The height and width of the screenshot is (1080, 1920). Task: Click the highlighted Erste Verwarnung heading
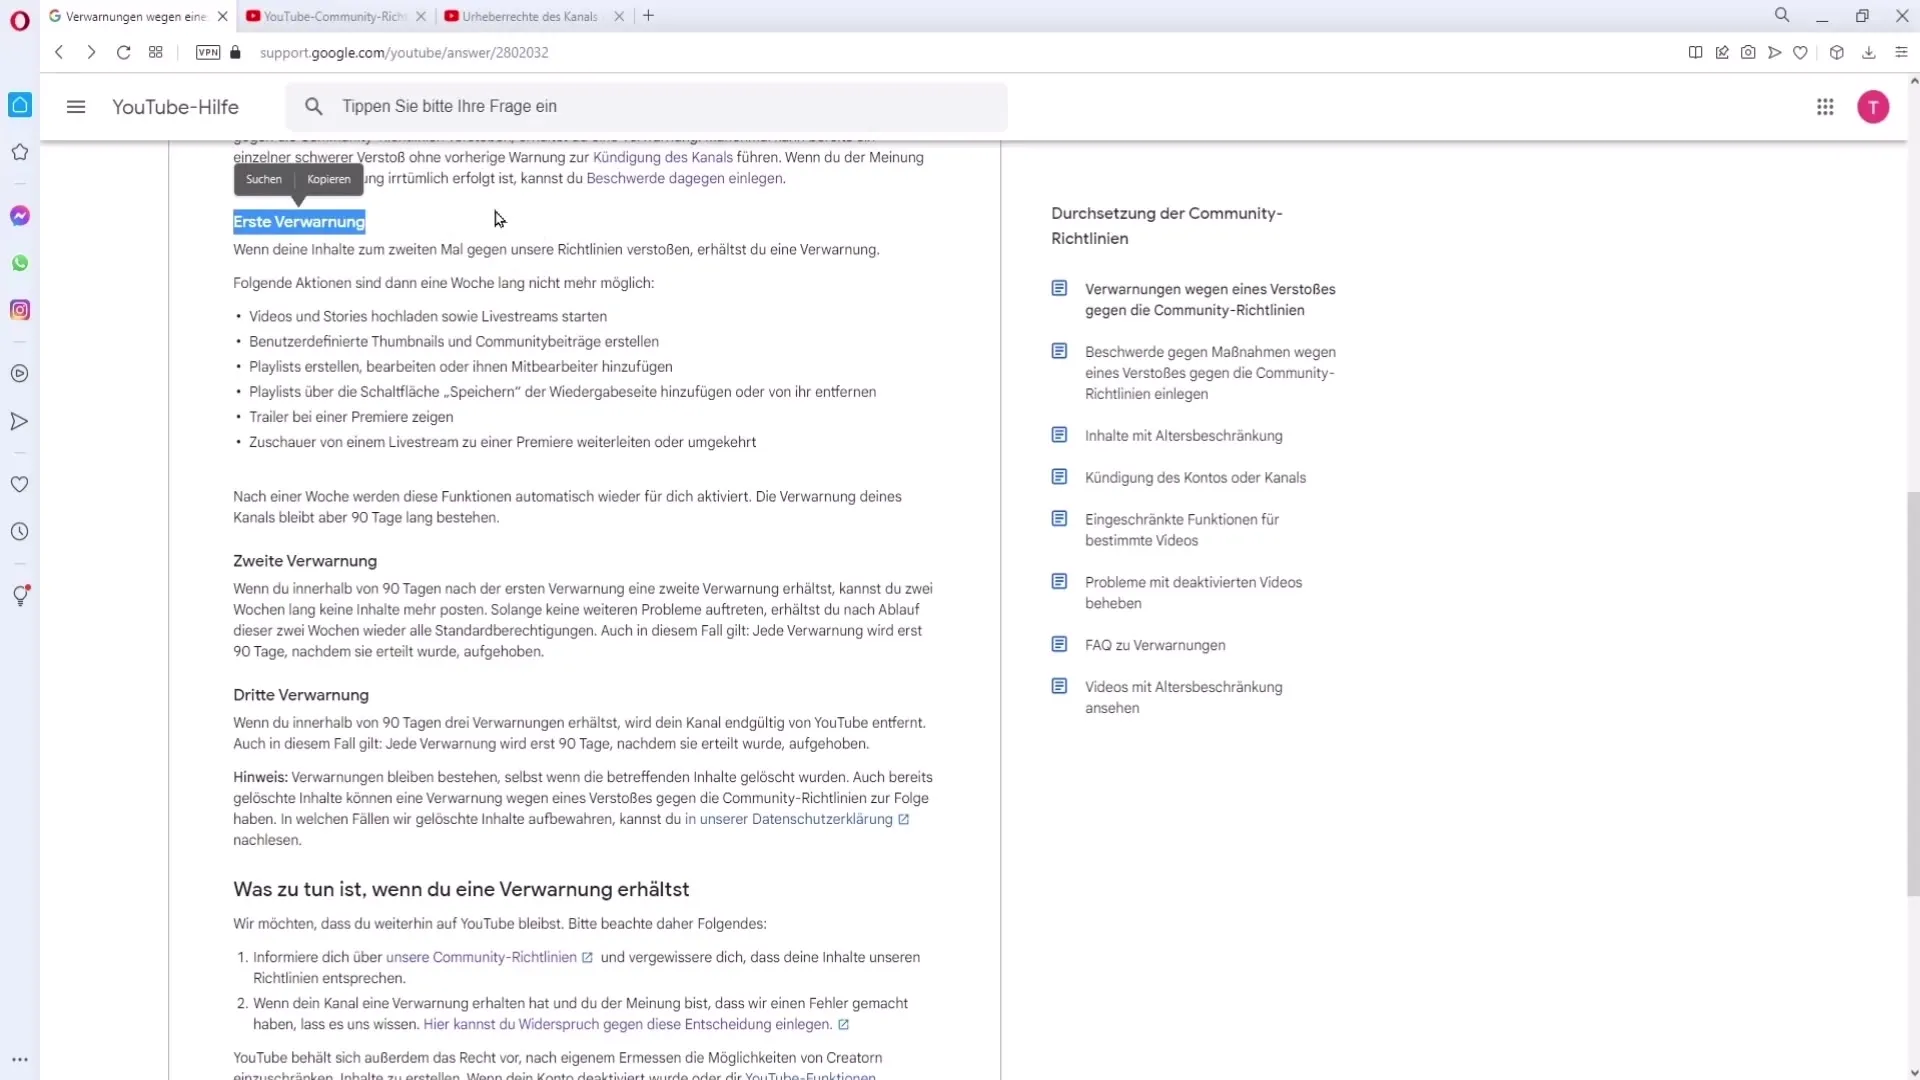click(x=299, y=222)
